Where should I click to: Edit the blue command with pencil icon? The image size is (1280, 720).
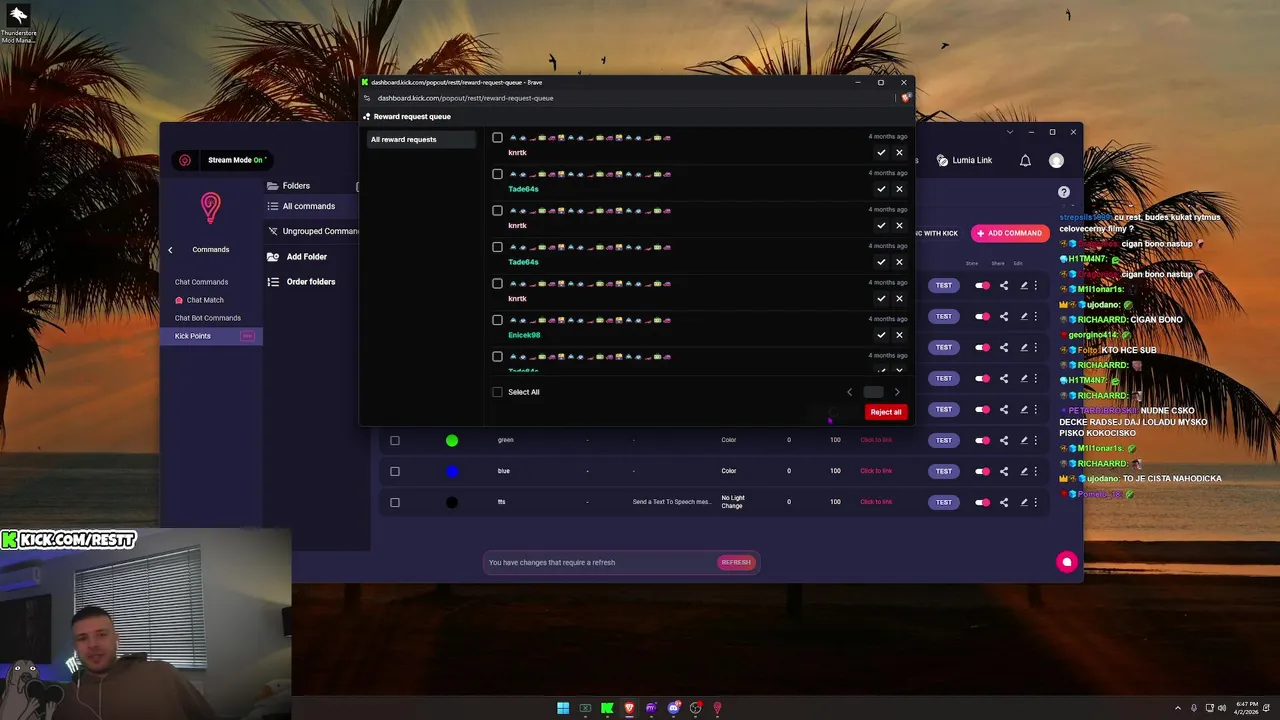[1024, 471]
